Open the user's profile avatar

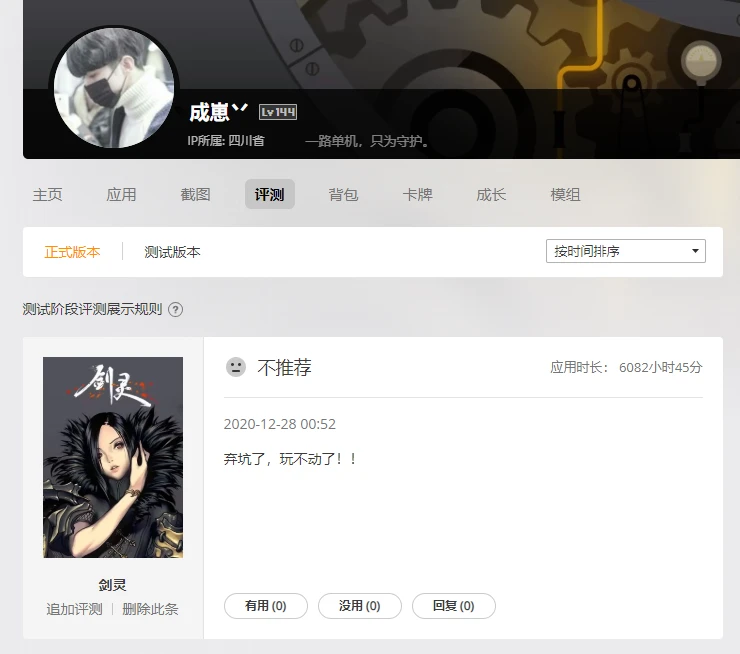(114, 88)
